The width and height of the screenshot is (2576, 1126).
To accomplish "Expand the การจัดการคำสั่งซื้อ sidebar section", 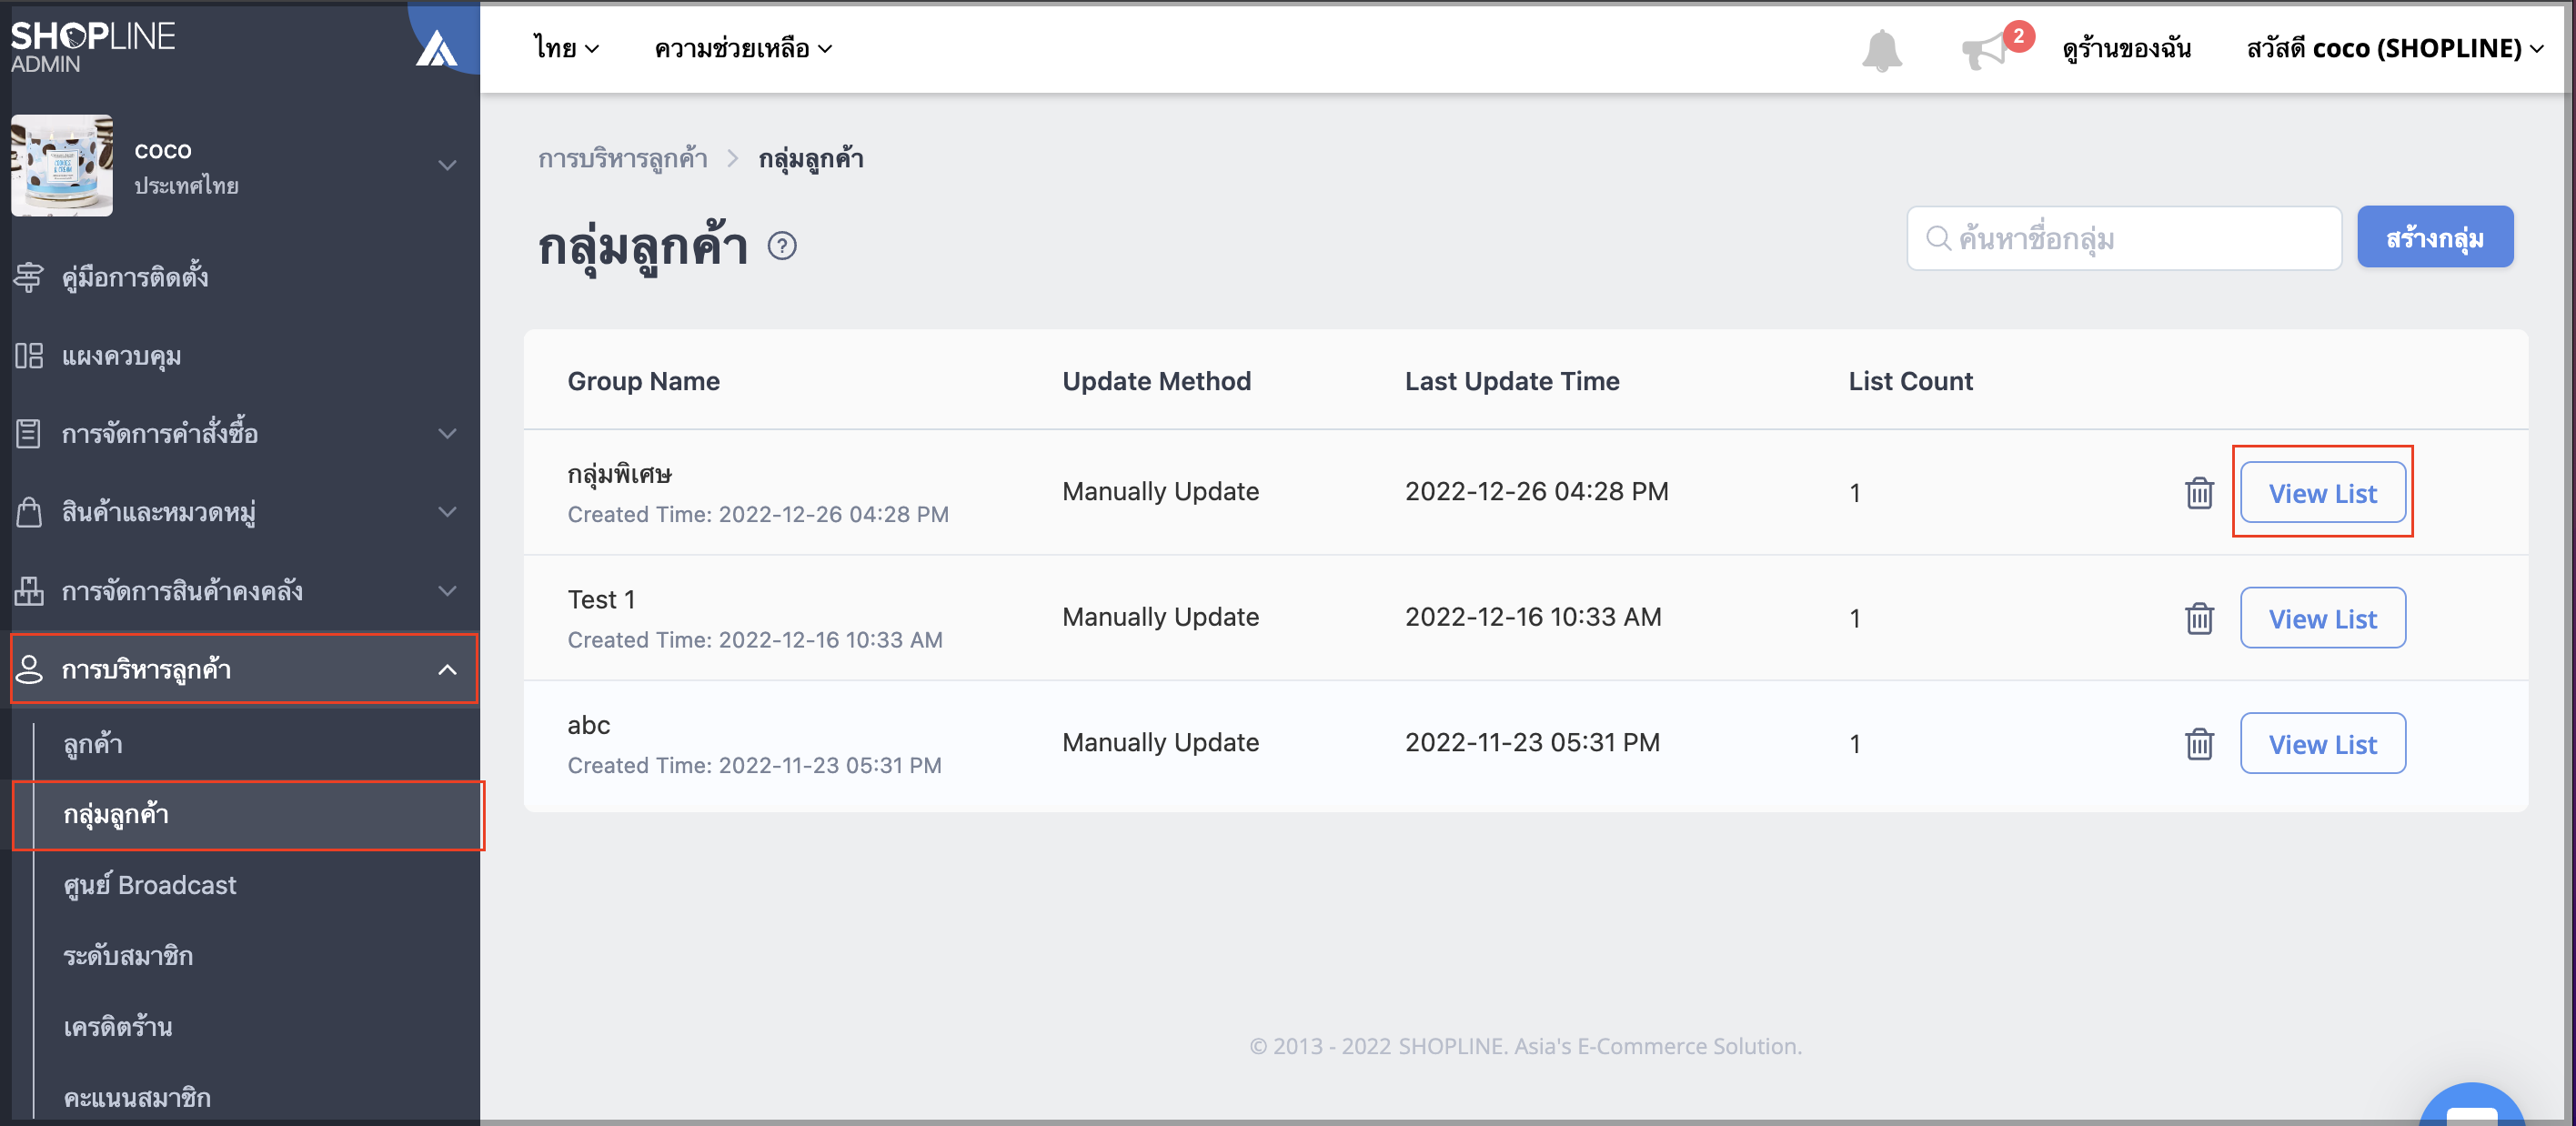I will click(240, 433).
